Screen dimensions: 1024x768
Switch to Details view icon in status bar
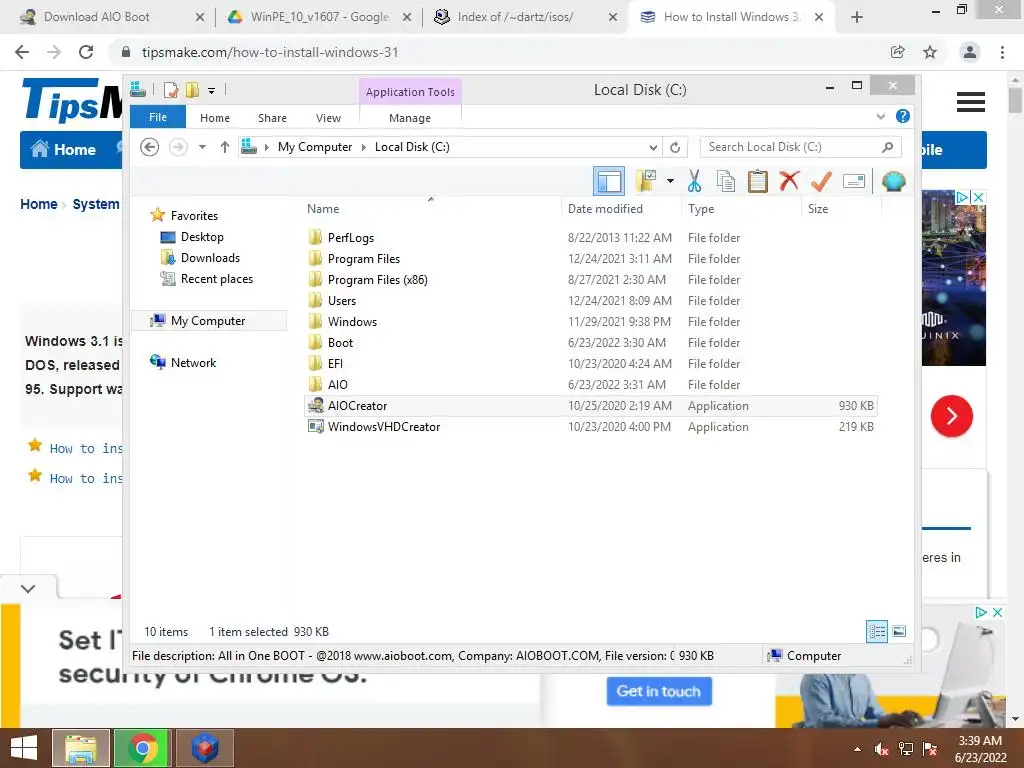[x=877, y=631]
